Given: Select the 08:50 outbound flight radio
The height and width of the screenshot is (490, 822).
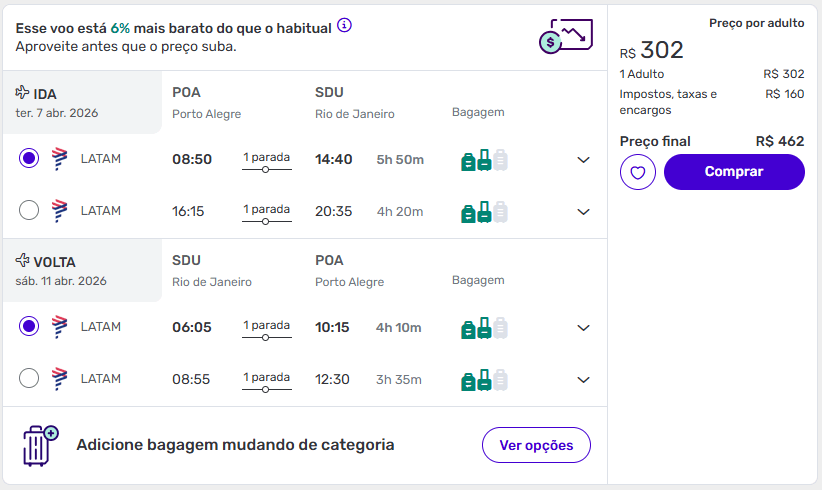Looking at the screenshot, I should coord(29,159).
